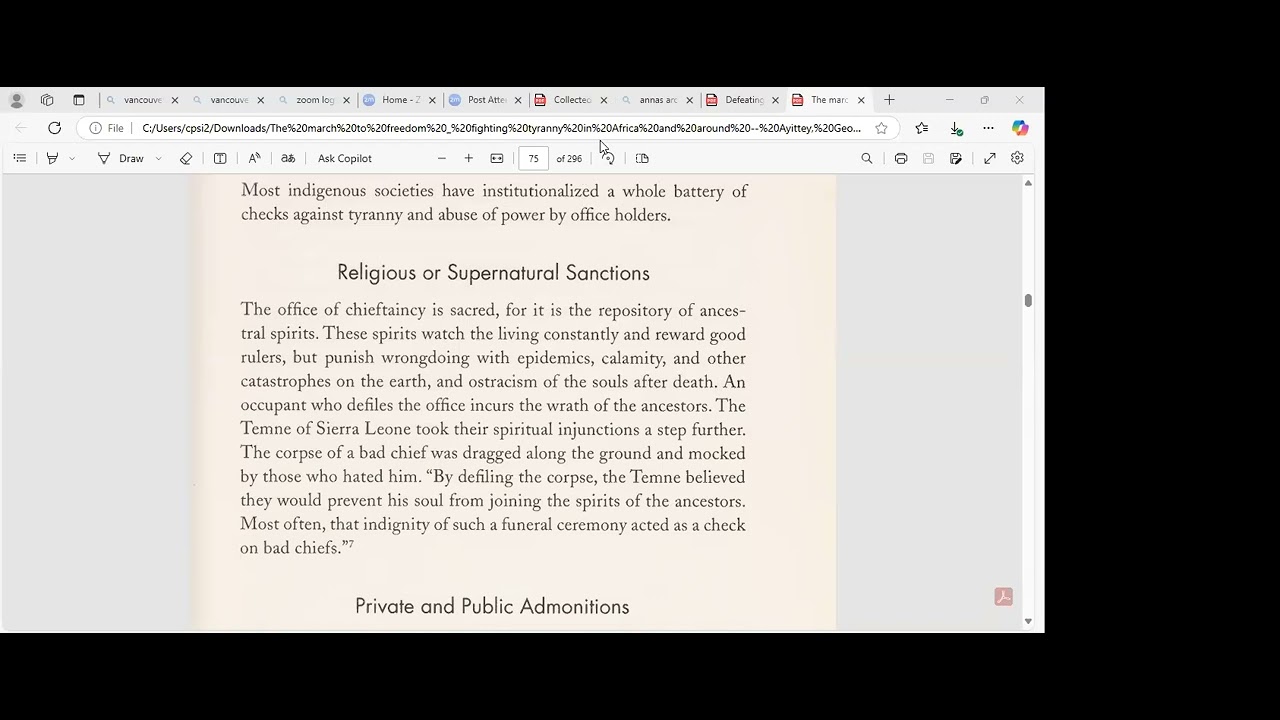Image resolution: width=1280 pixels, height=720 pixels.
Task: Expand the Draw pen options
Action: 158,158
